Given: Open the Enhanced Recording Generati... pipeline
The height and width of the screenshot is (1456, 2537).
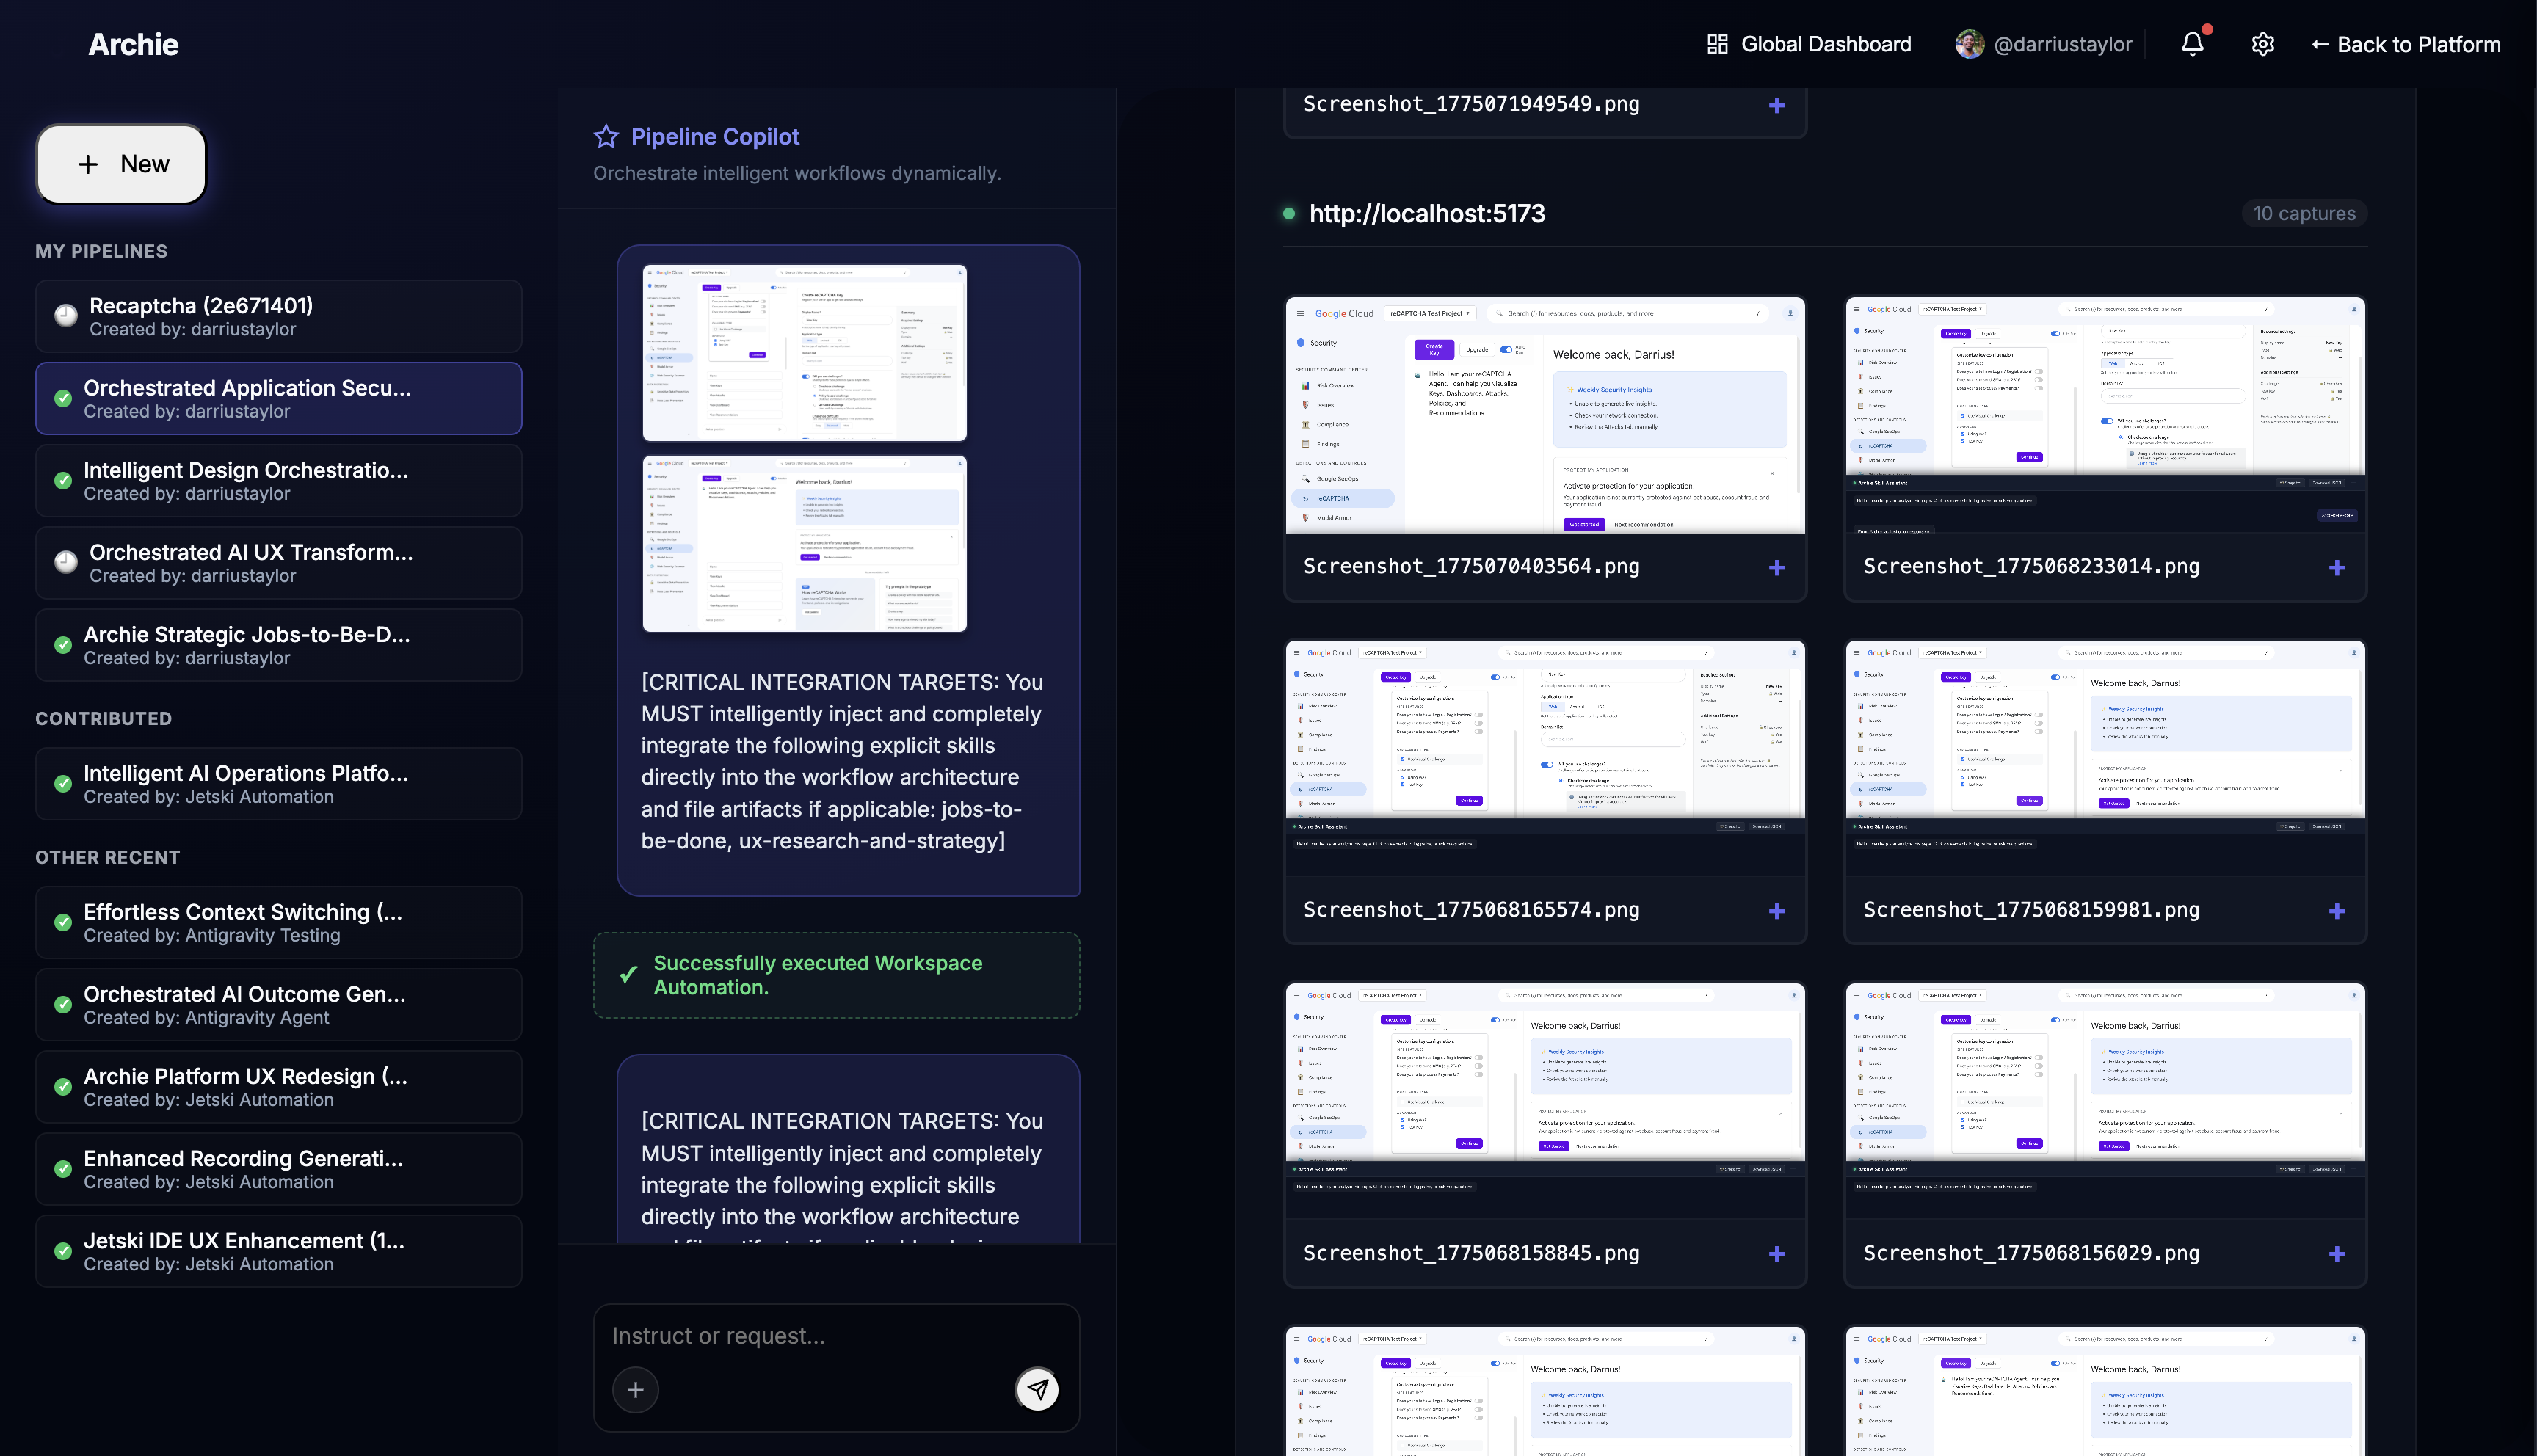Looking at the screenshot, I should coord(279,1169).
